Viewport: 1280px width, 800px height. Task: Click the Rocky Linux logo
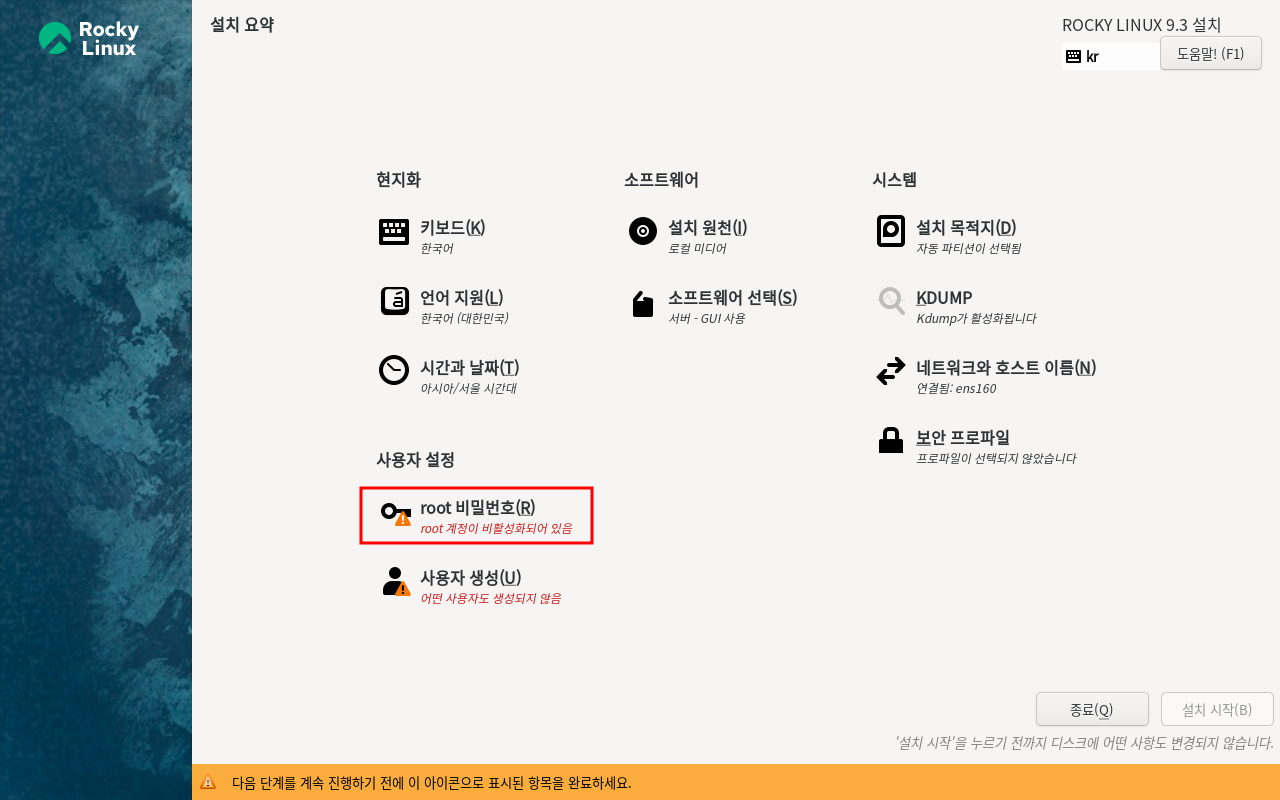click(88, 39)
